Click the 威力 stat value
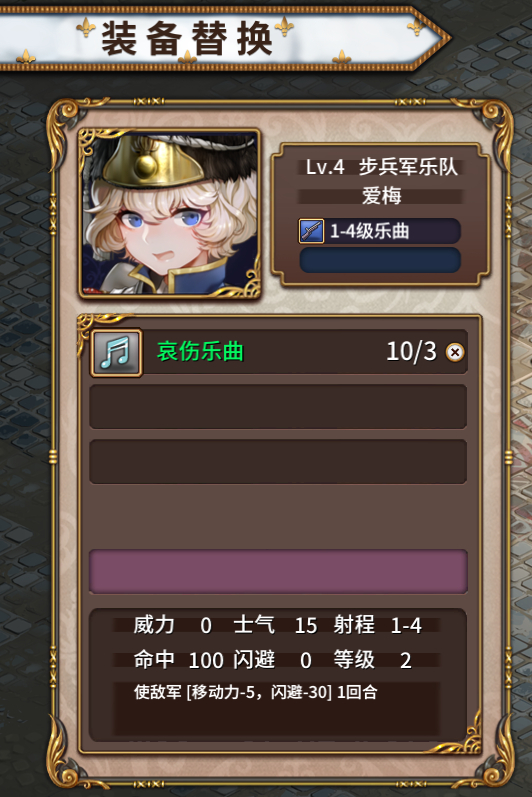The width and height of the screenshot is (532, 797). (x=206, y=626)
